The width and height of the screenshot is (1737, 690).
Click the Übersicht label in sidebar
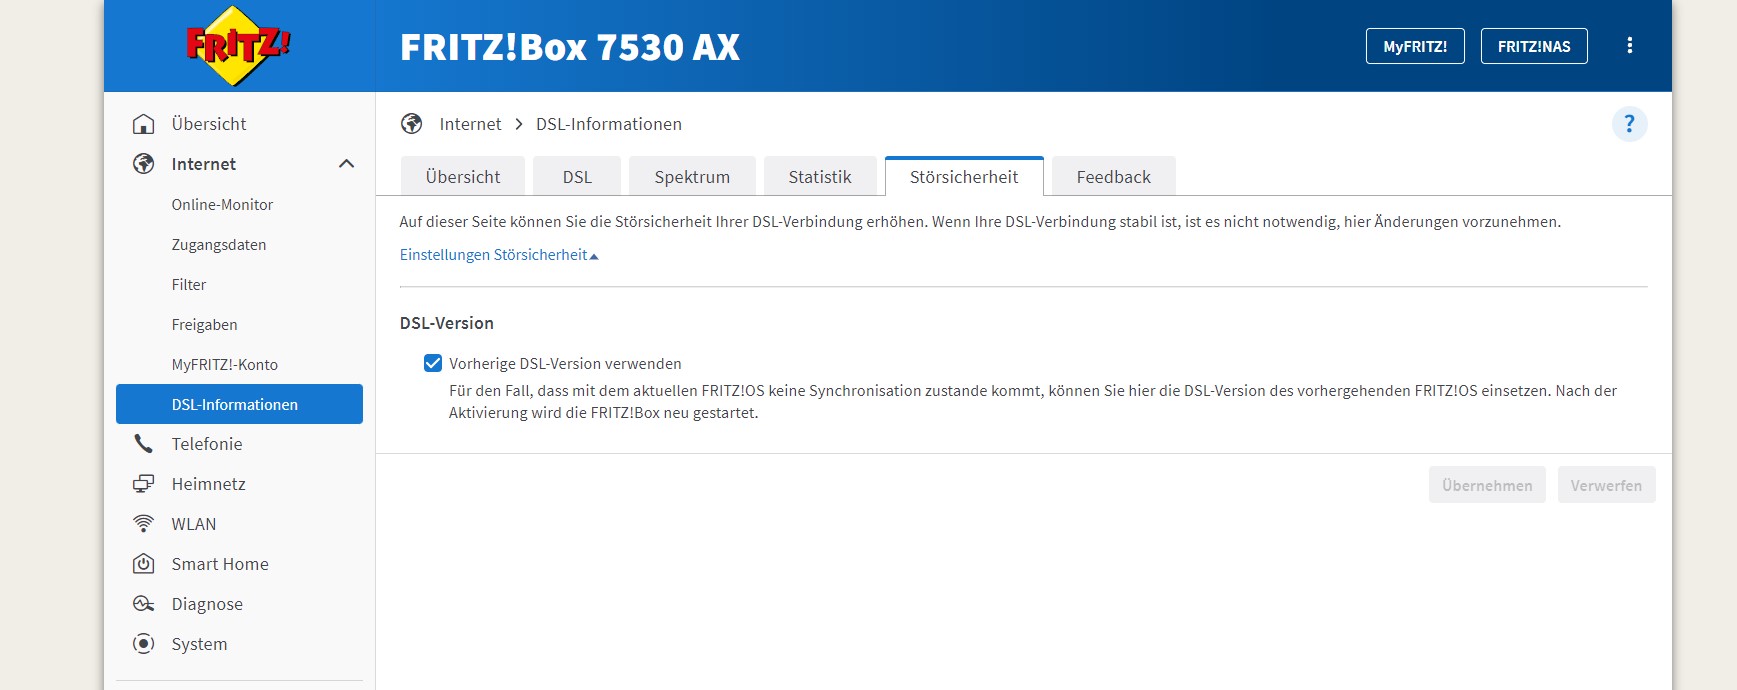[x=209, y=124]
